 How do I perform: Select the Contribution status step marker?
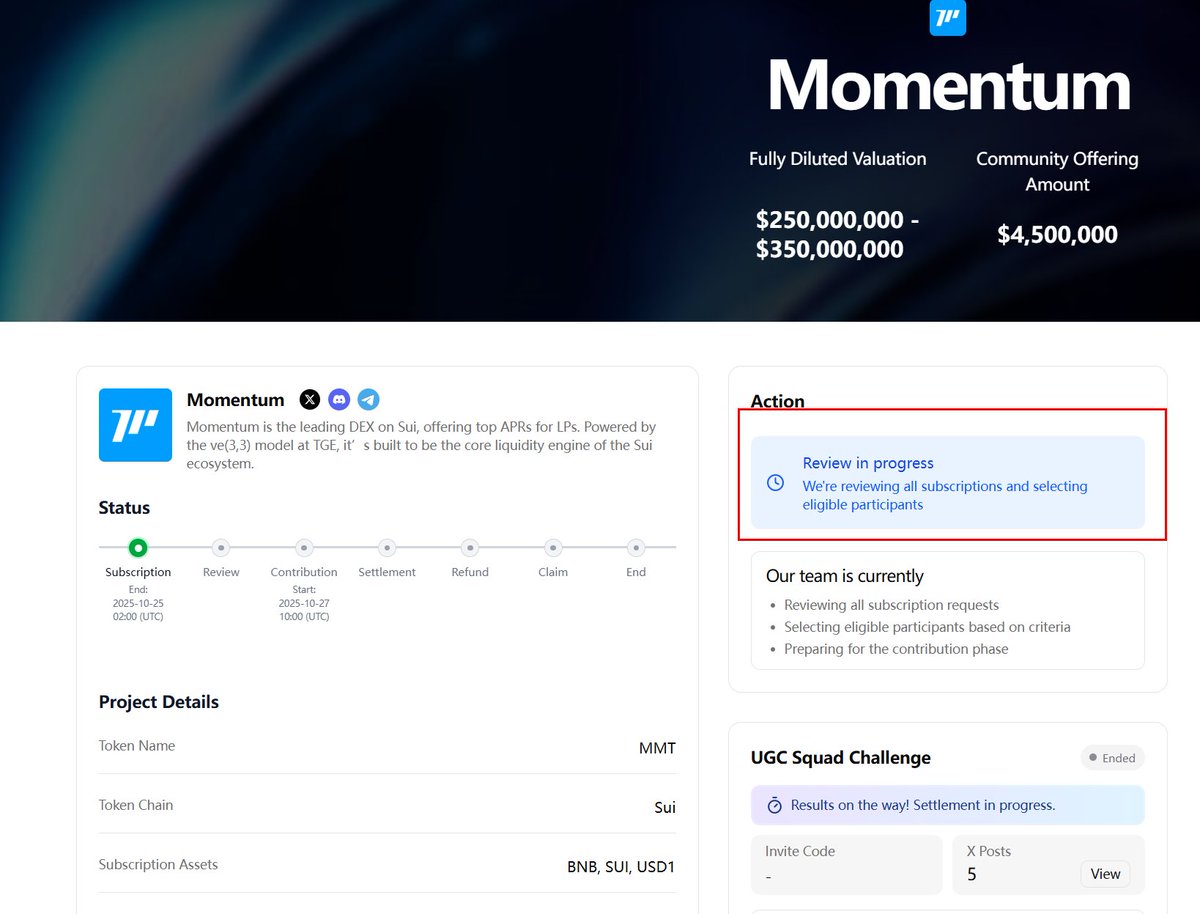(304, 547)
